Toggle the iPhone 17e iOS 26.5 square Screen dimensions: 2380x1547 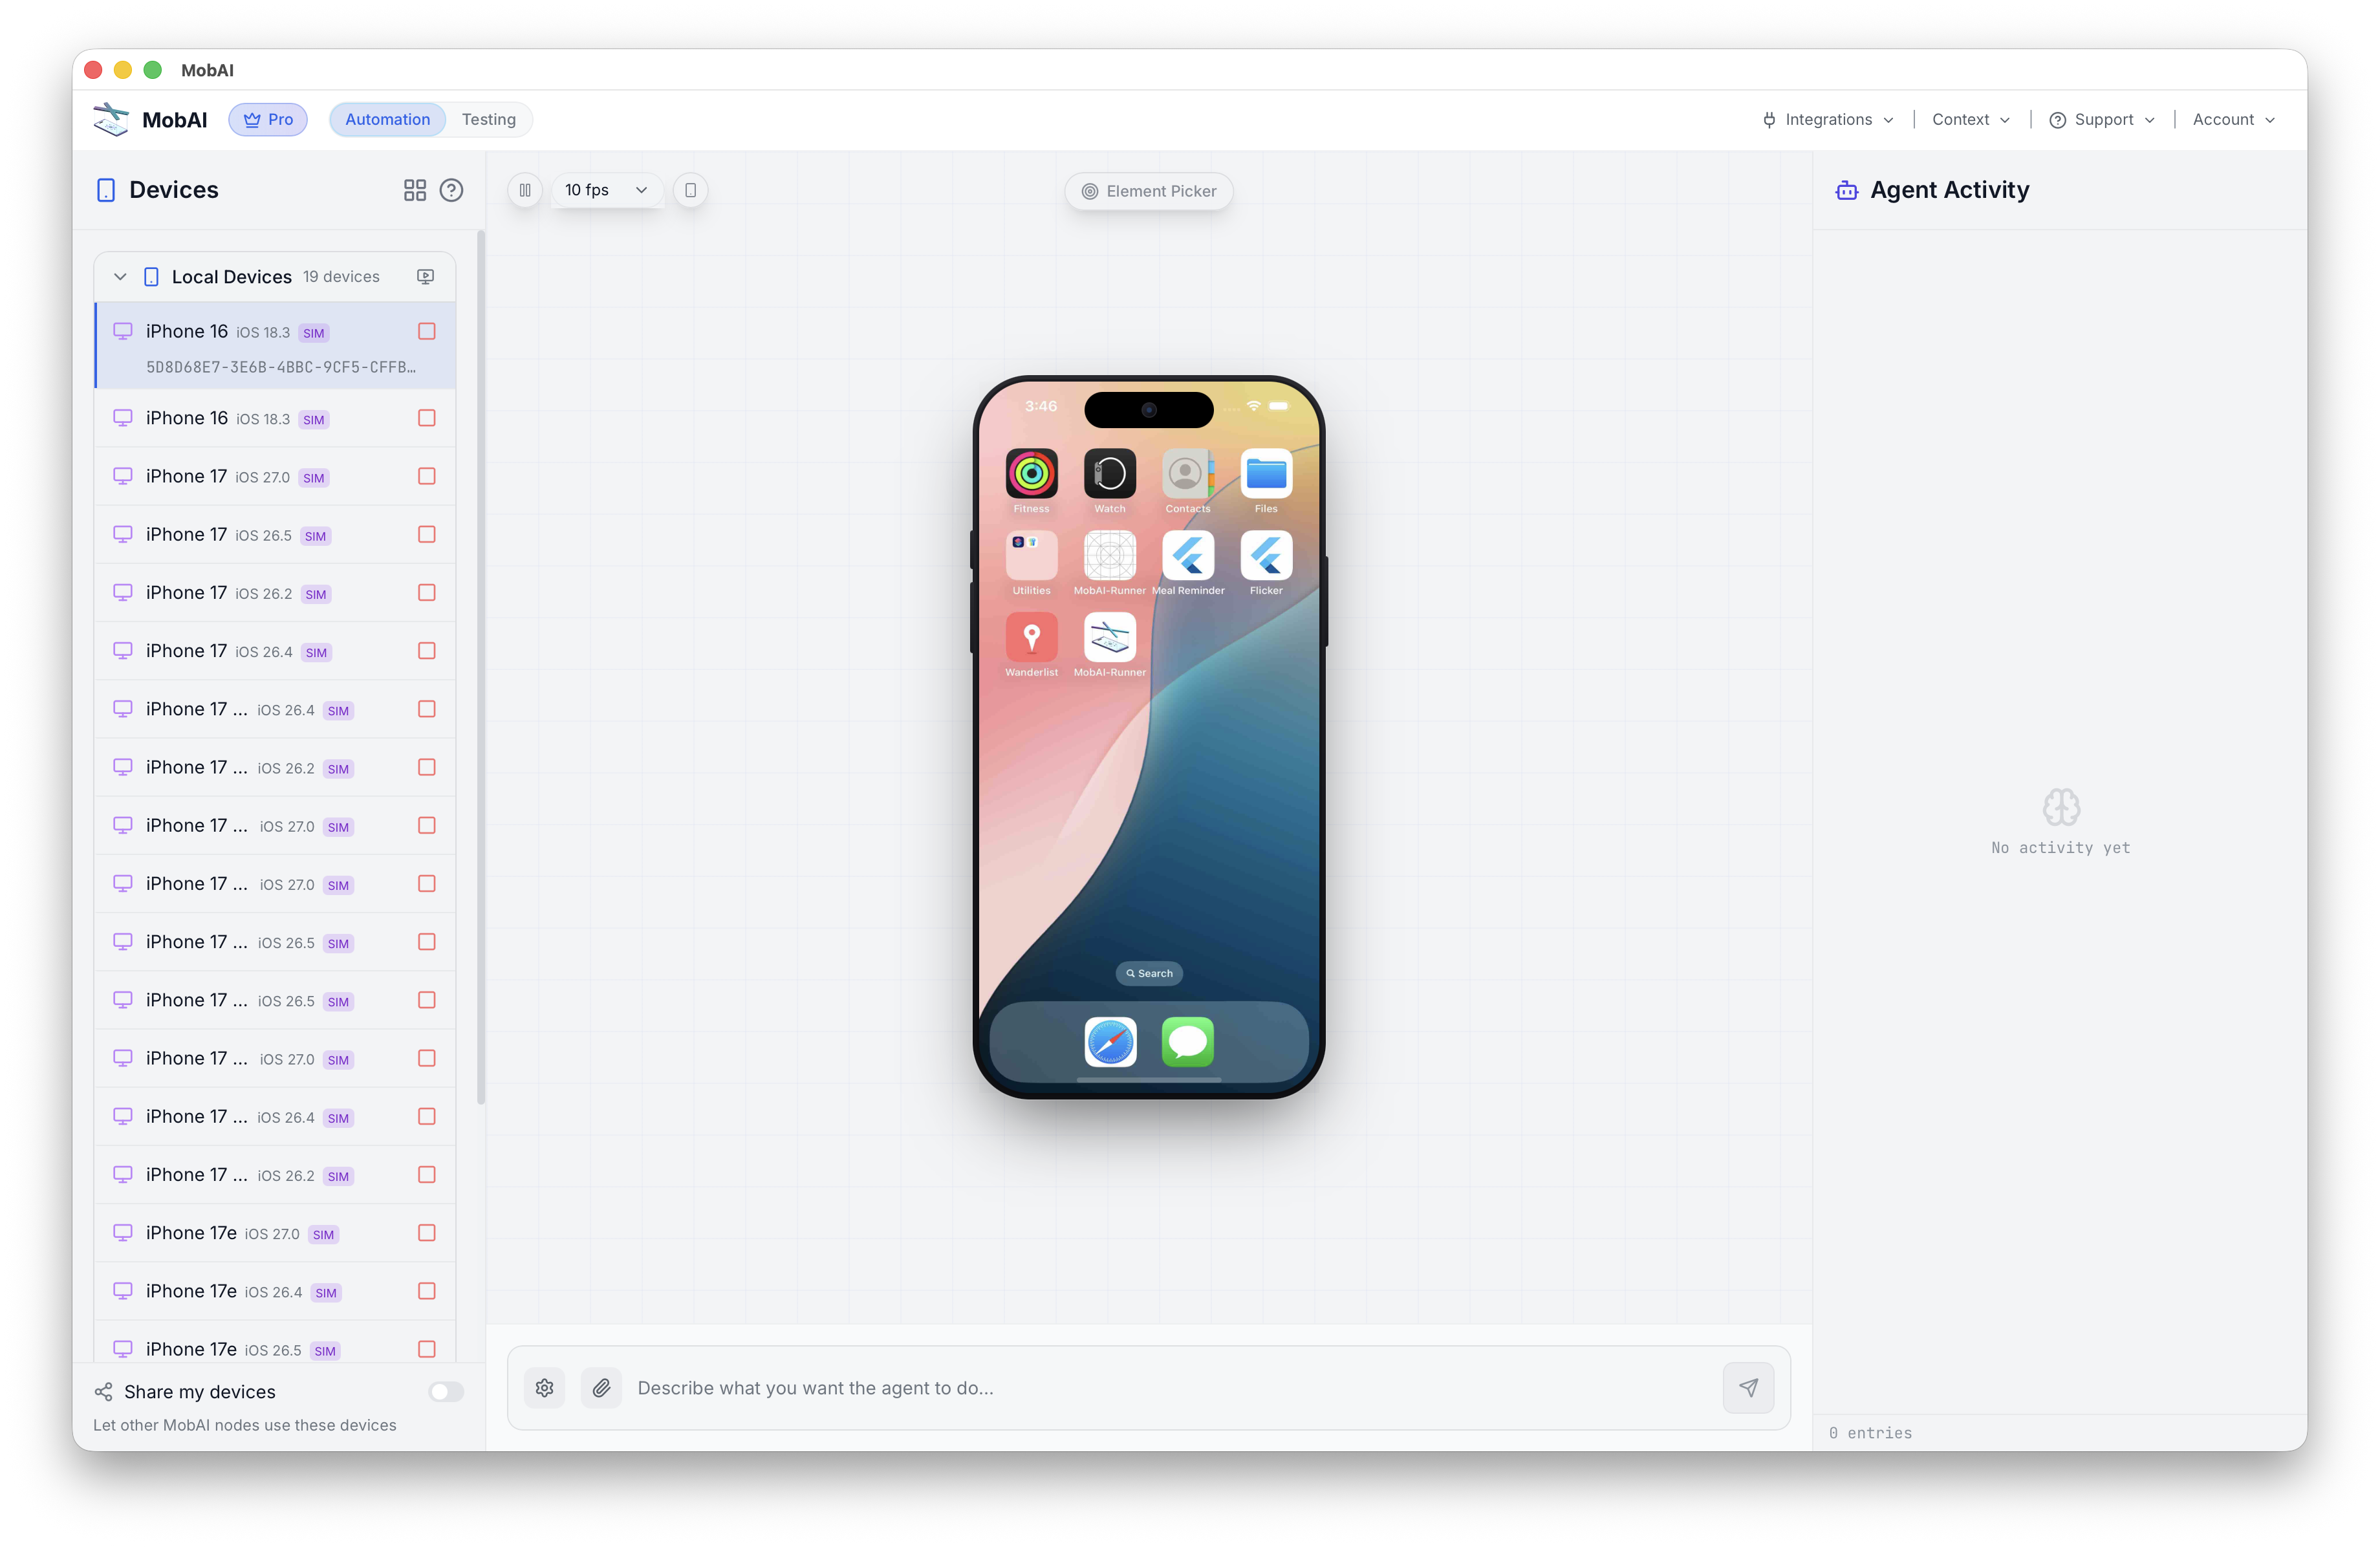(x=427, y=1349)
